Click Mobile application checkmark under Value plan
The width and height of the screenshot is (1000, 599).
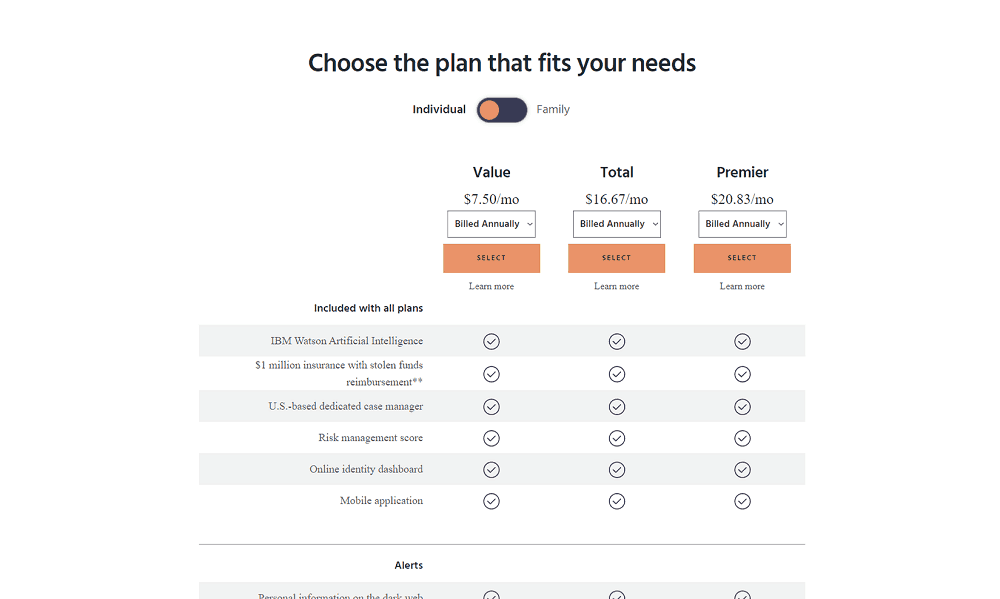coord(491,501)
